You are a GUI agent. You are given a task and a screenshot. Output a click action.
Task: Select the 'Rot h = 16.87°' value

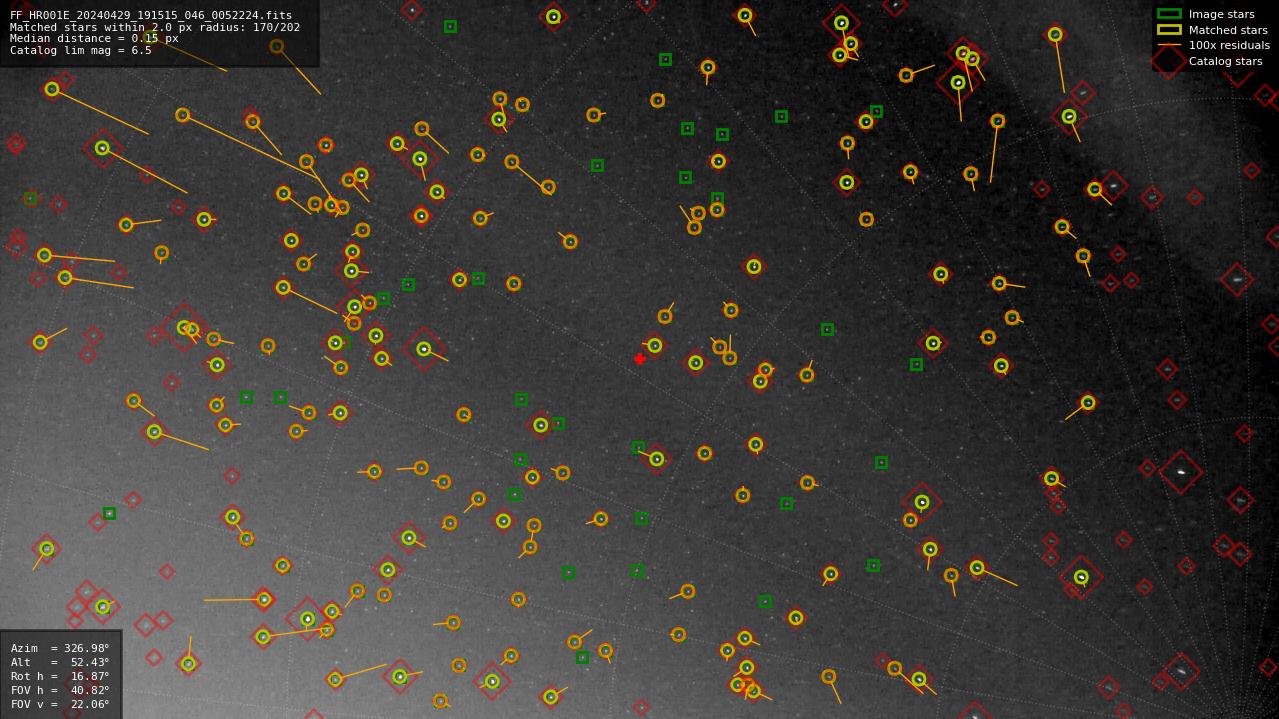(x=60, y=676)
